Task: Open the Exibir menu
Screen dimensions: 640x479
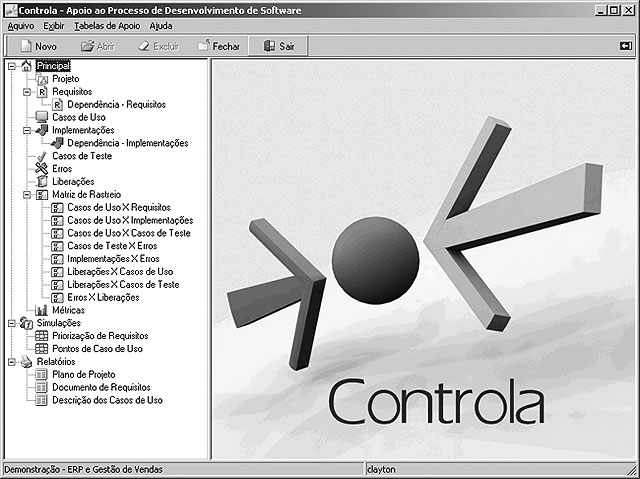Action: [x=54, y=26]
